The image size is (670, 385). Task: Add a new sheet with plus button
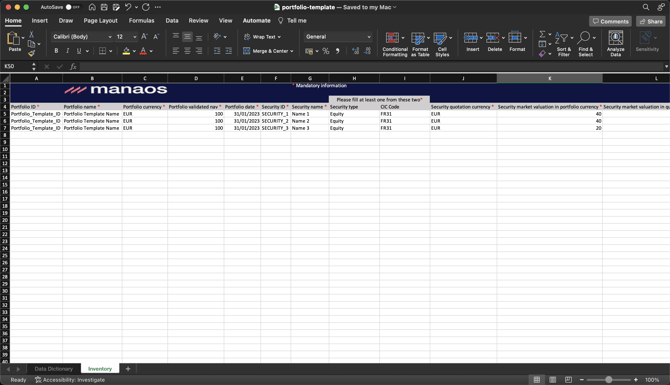click(128, 369)
